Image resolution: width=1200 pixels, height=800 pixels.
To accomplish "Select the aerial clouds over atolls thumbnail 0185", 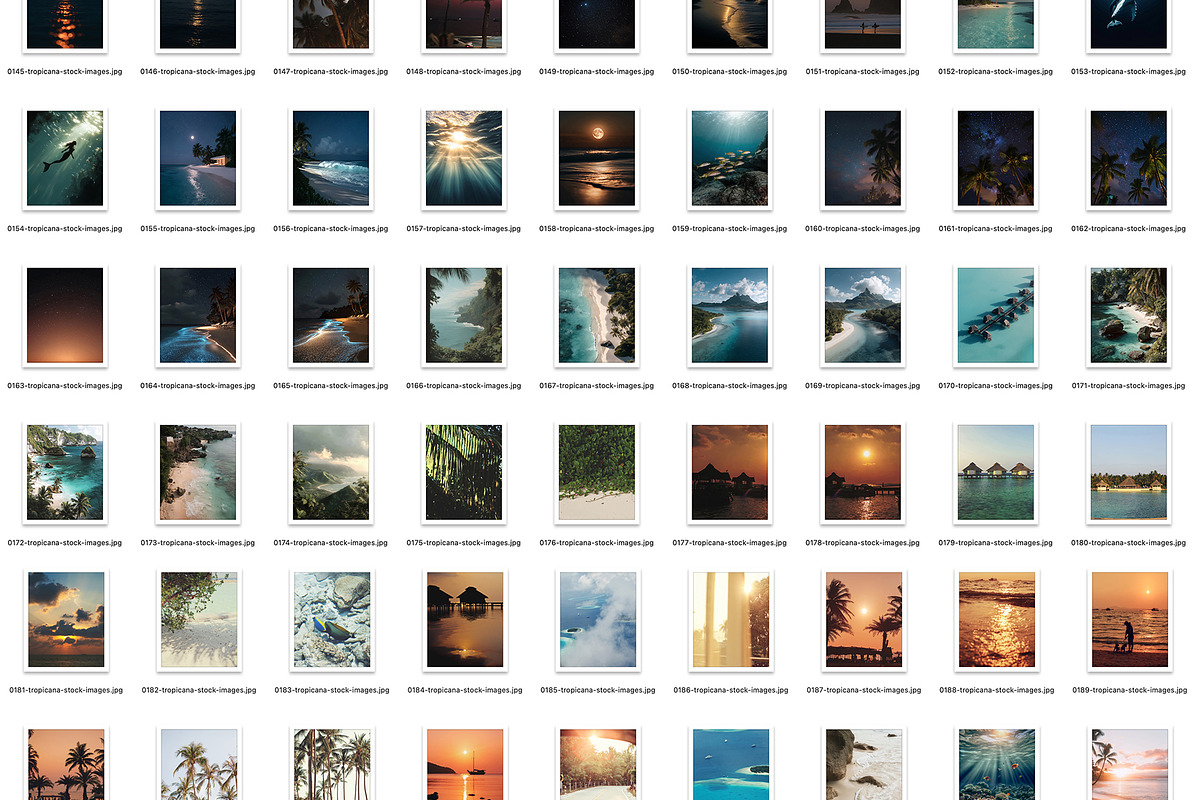I will point(597,619).
